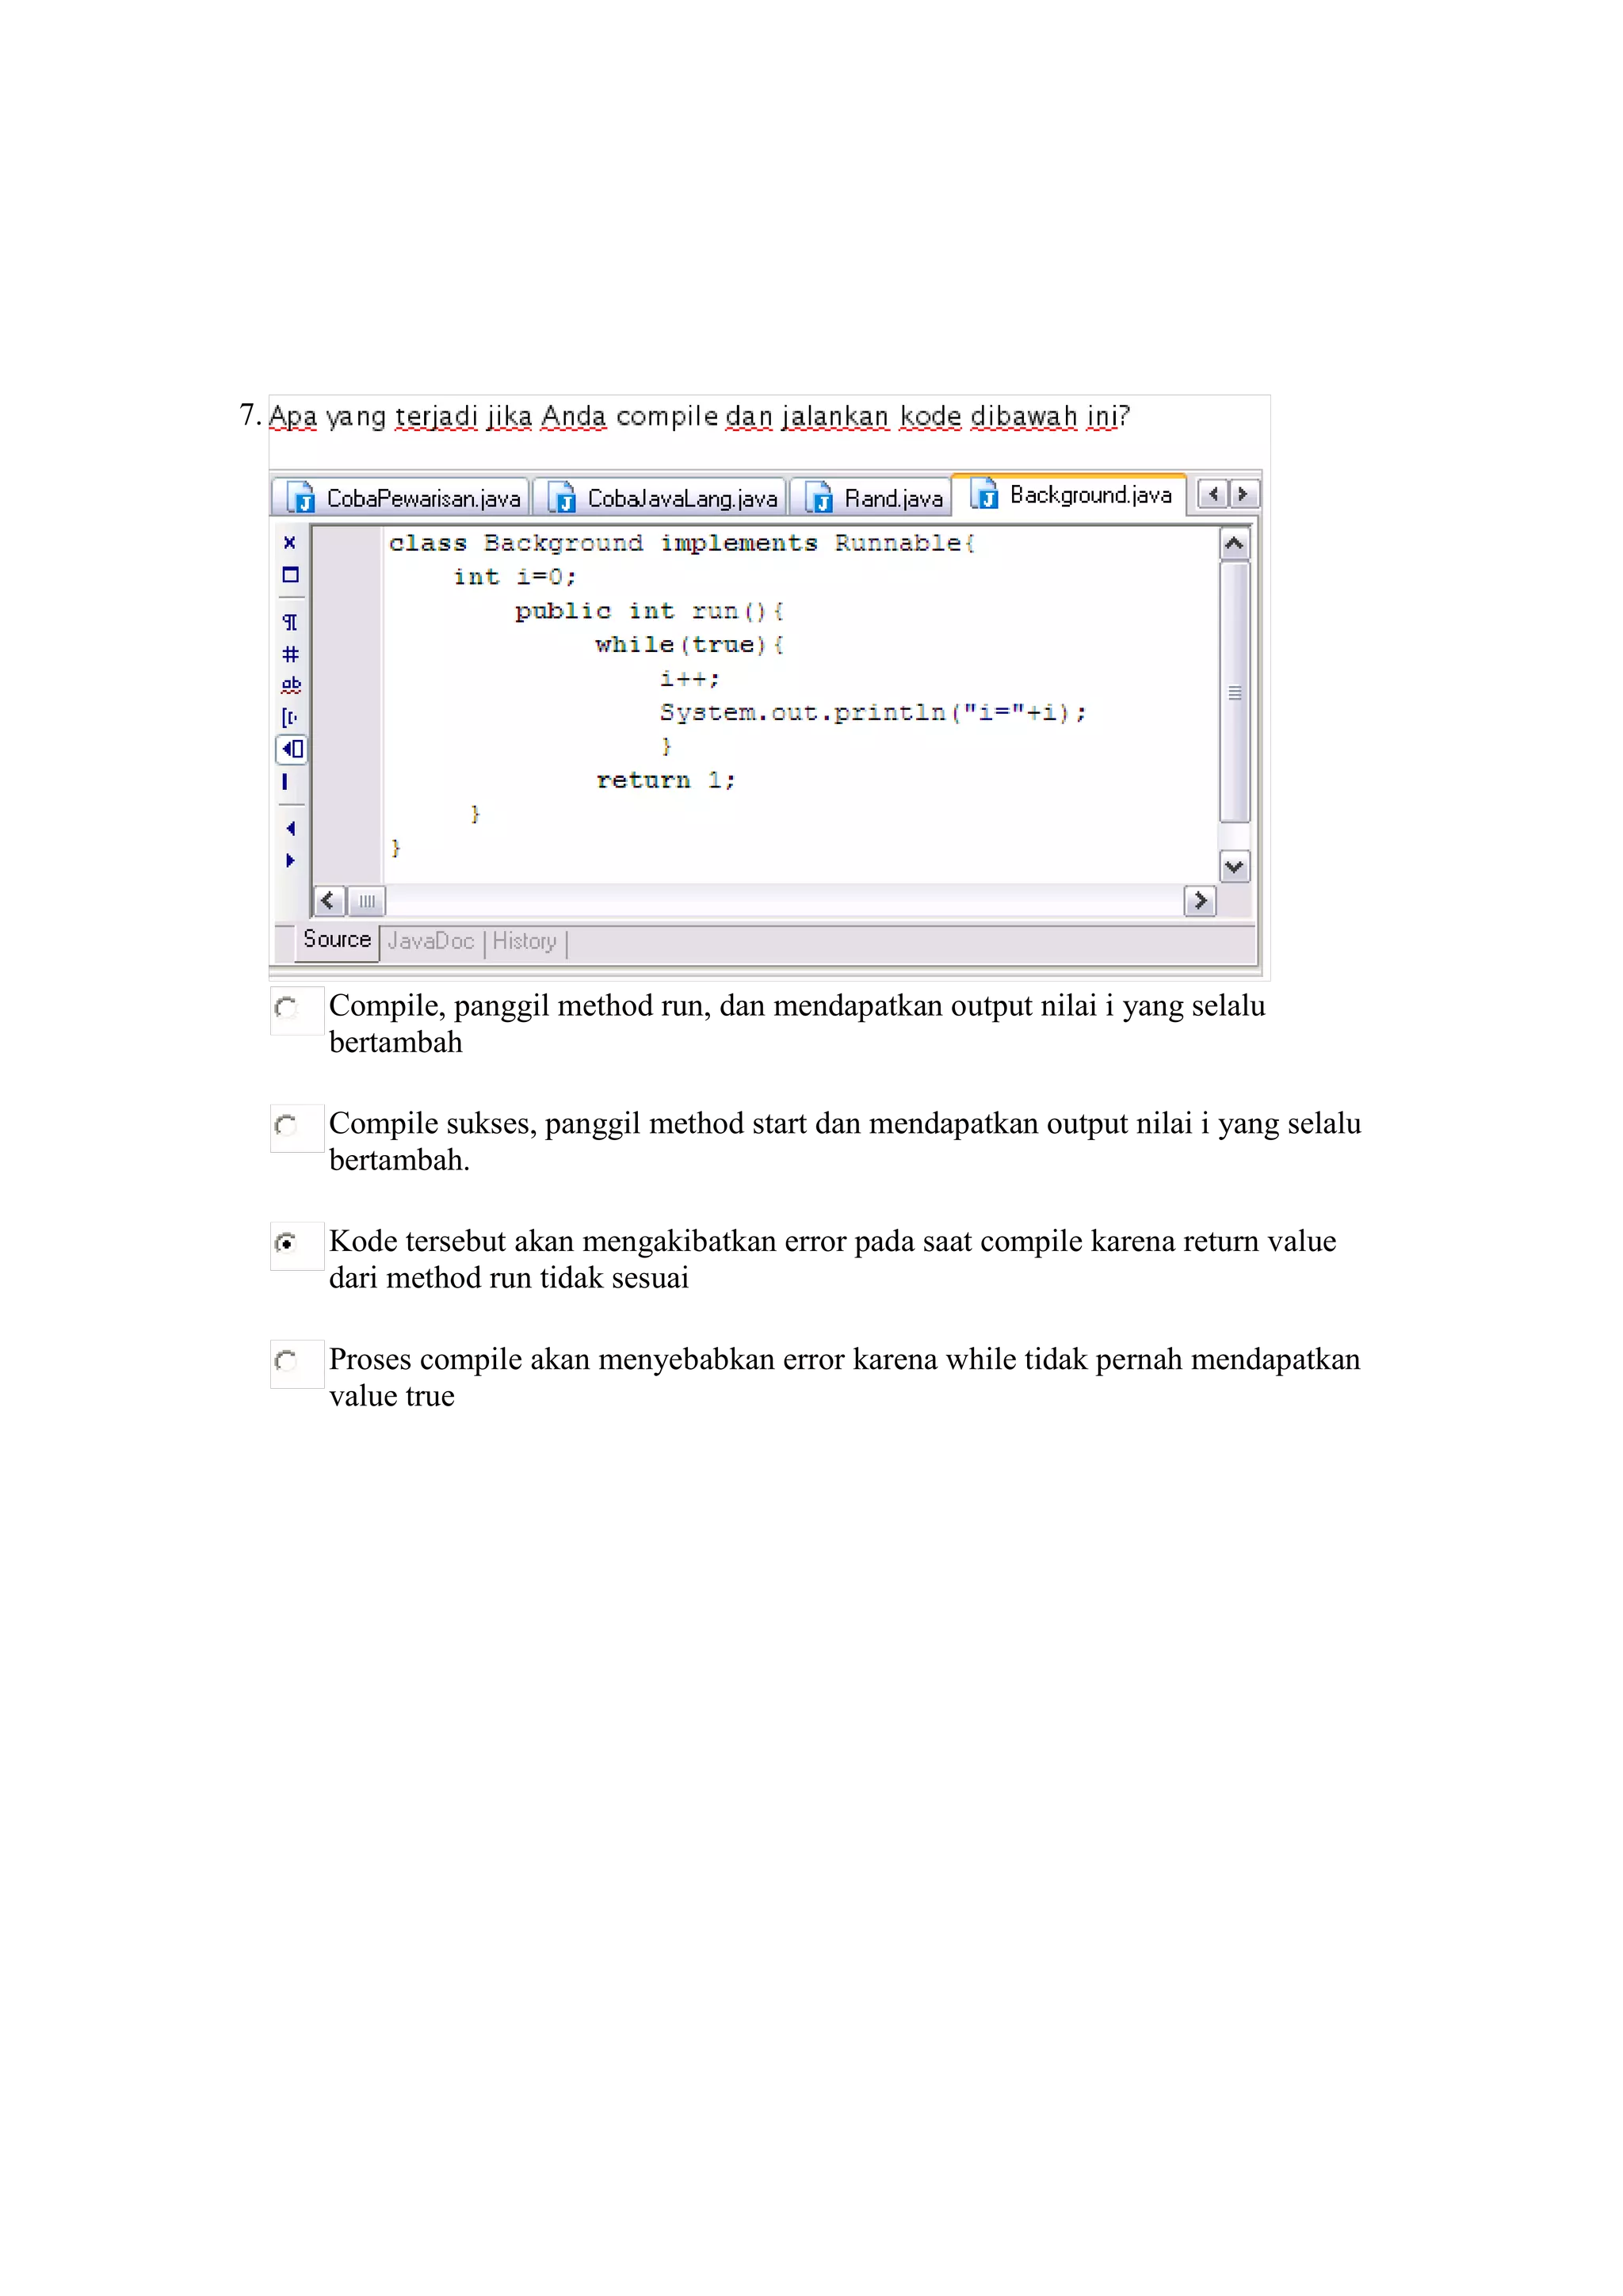Click code line 'i++;'

coord(690,679)
